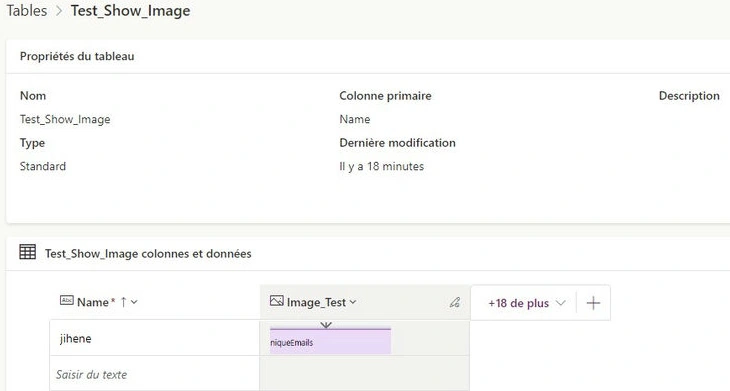Open the Image_Test column dropdown chevron
The height and width of the screenshot is (391, 730).
pyautogui.click(x=353, y=302)
